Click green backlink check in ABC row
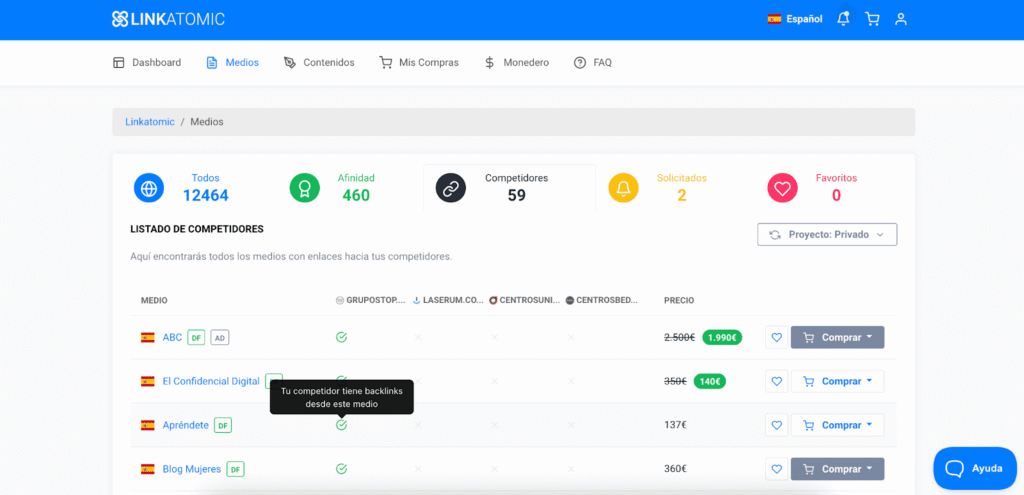This screenshot has height=495, width=1024. (x=341, y=338)
